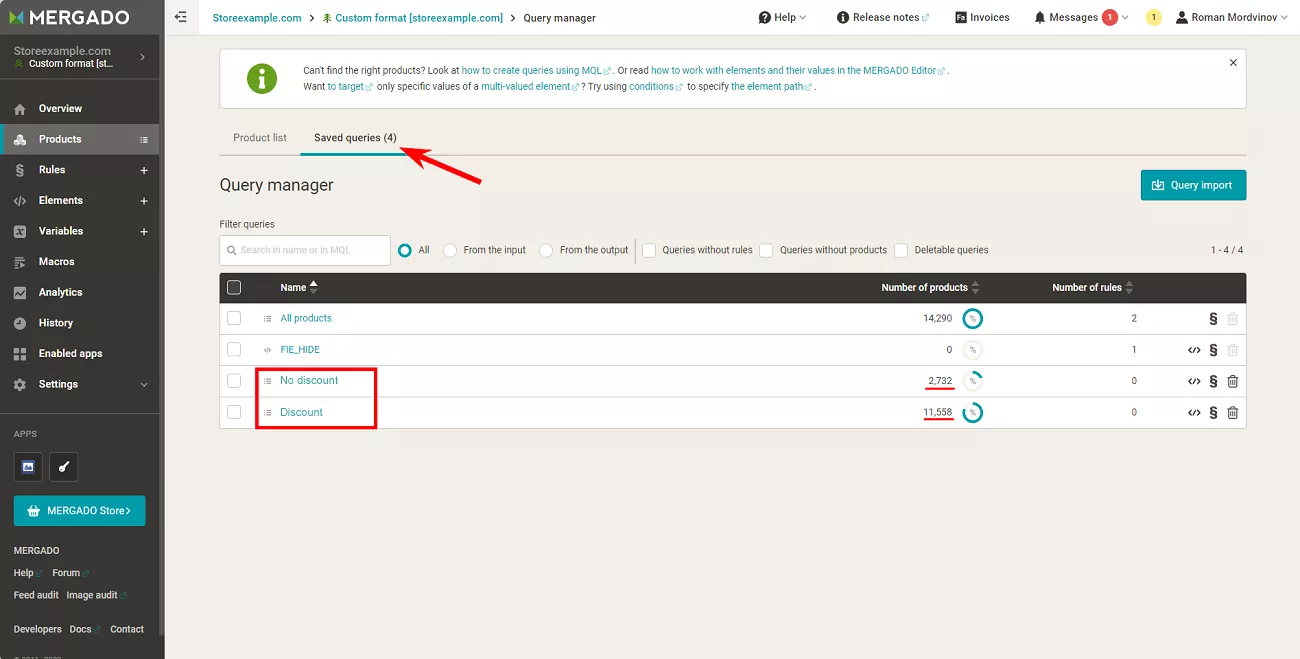Switch to the Product list tab
The height and width of the screenshot is (659, 1300).
(x=260, y=138)
